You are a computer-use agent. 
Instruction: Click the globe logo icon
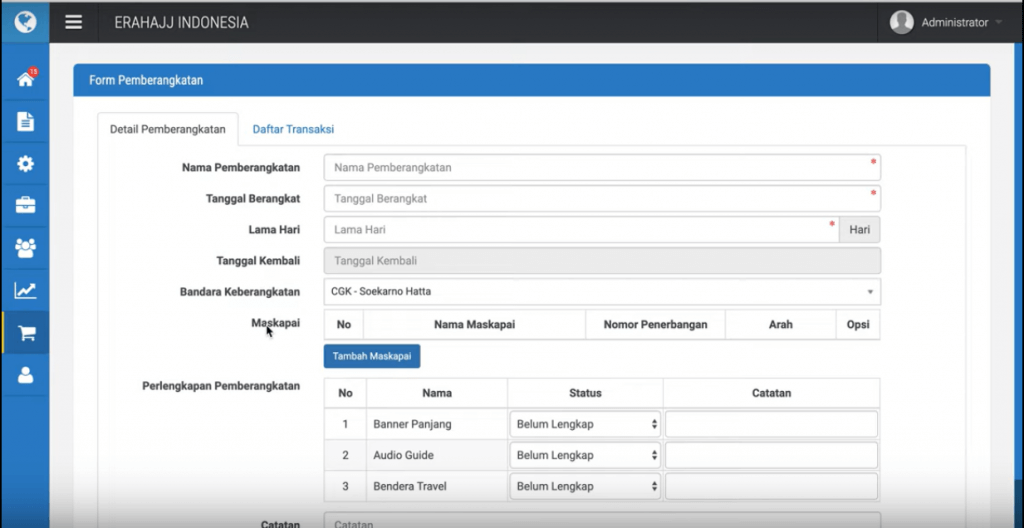click(x=25, y=21)
